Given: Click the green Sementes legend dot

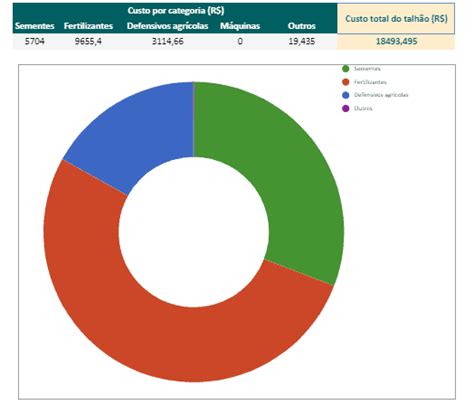Looking at the screenshot, I should [x=346, y=69].
